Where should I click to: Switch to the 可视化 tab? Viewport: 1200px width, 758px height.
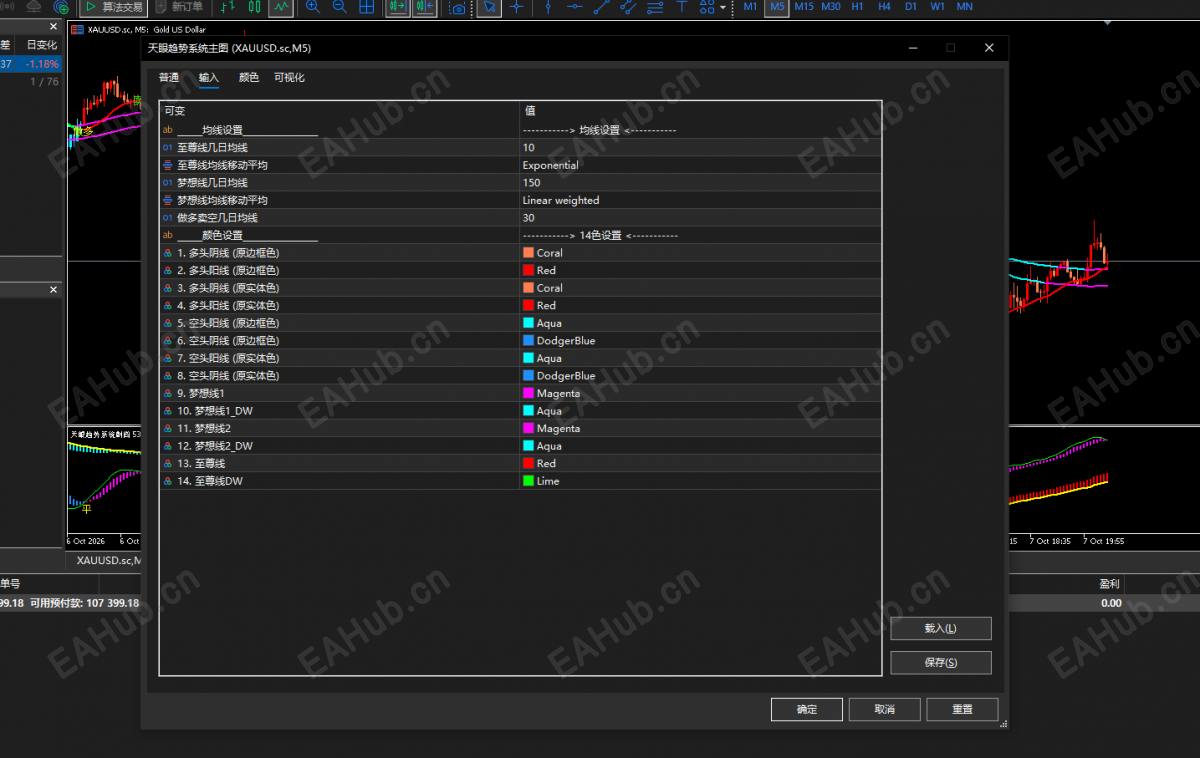click(x=289, y=78)
